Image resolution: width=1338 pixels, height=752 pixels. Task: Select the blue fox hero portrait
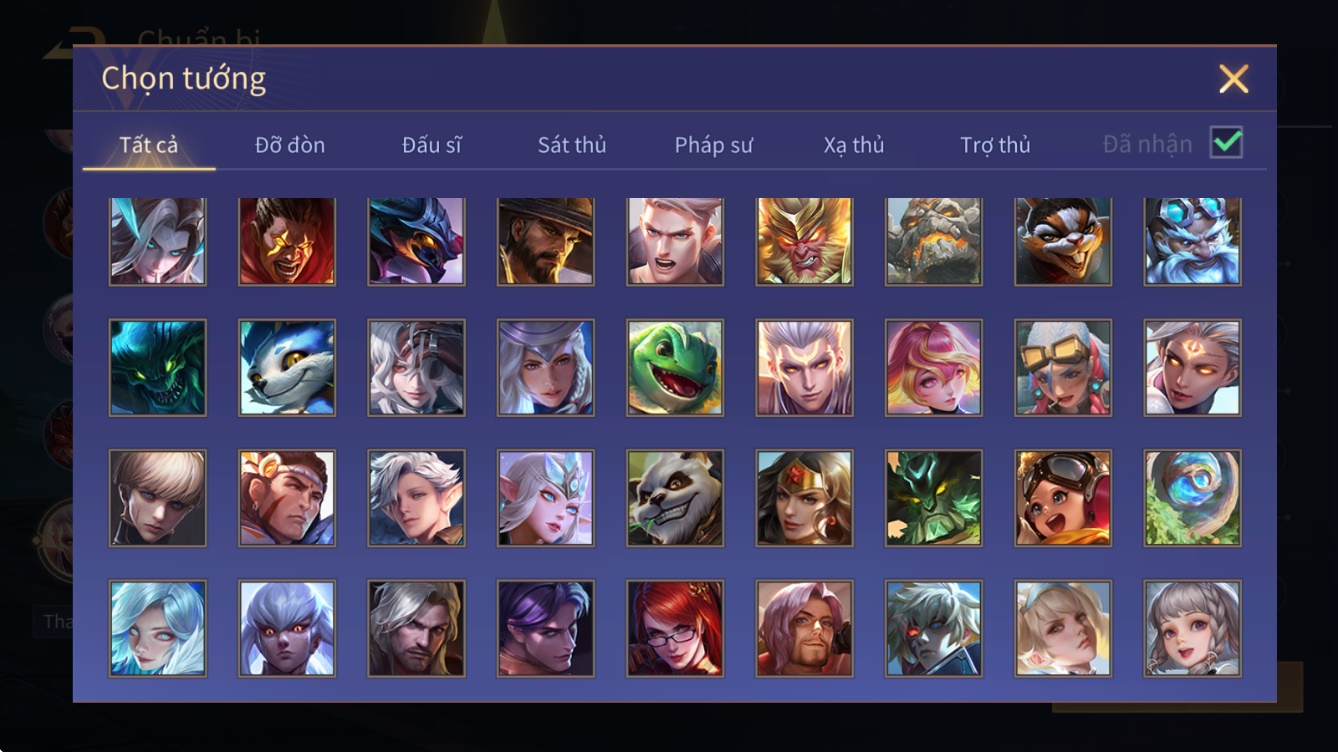coord(287,367)
